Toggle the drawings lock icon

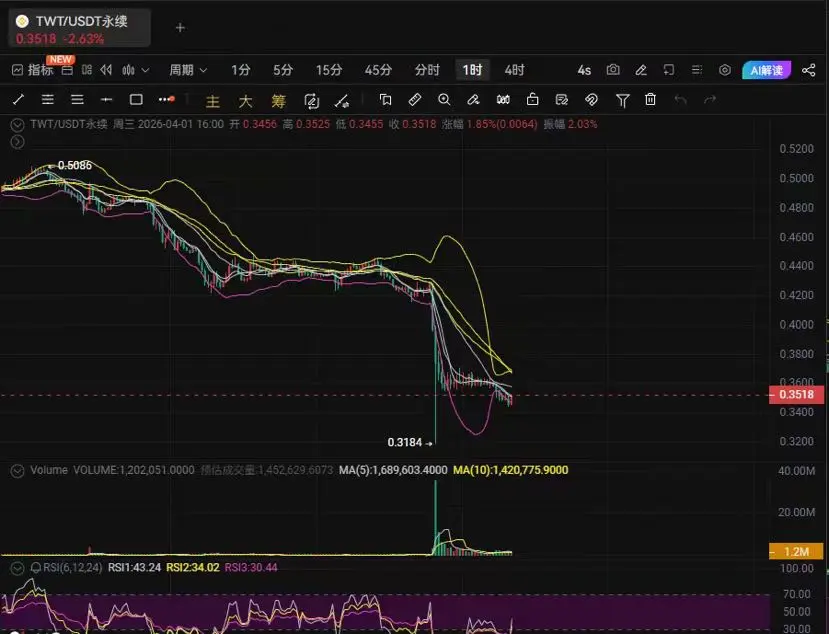pyautogui.click(x=532, y=99)
